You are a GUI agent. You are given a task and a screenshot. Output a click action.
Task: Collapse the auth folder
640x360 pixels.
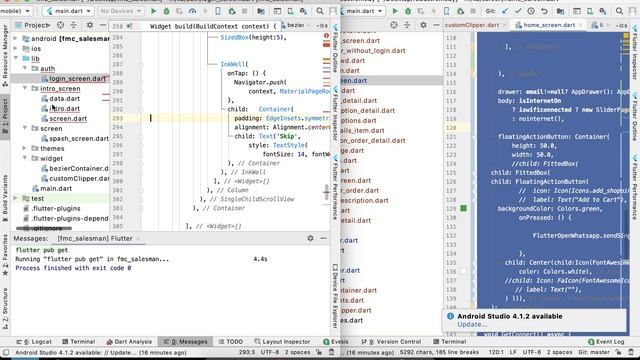(x=25, y=68)
